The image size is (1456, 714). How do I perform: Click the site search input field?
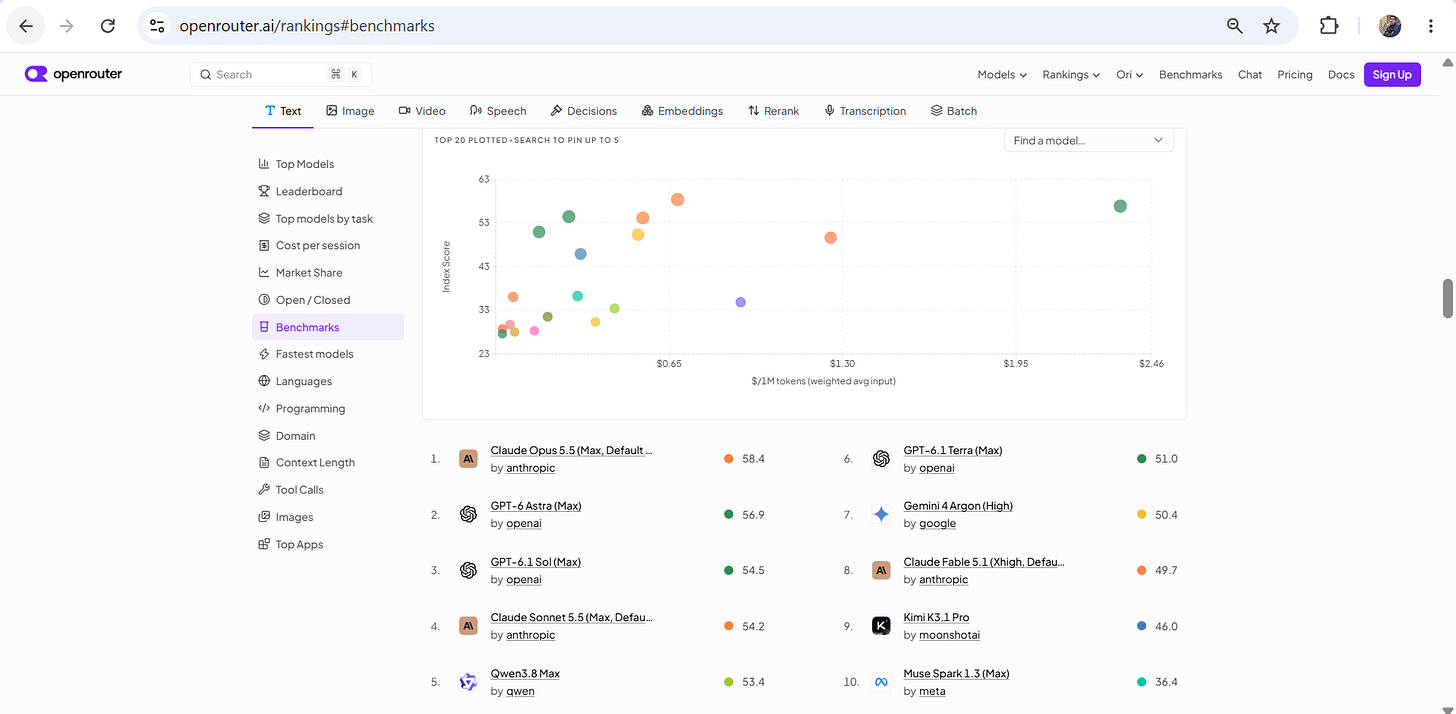coord(280,75)
